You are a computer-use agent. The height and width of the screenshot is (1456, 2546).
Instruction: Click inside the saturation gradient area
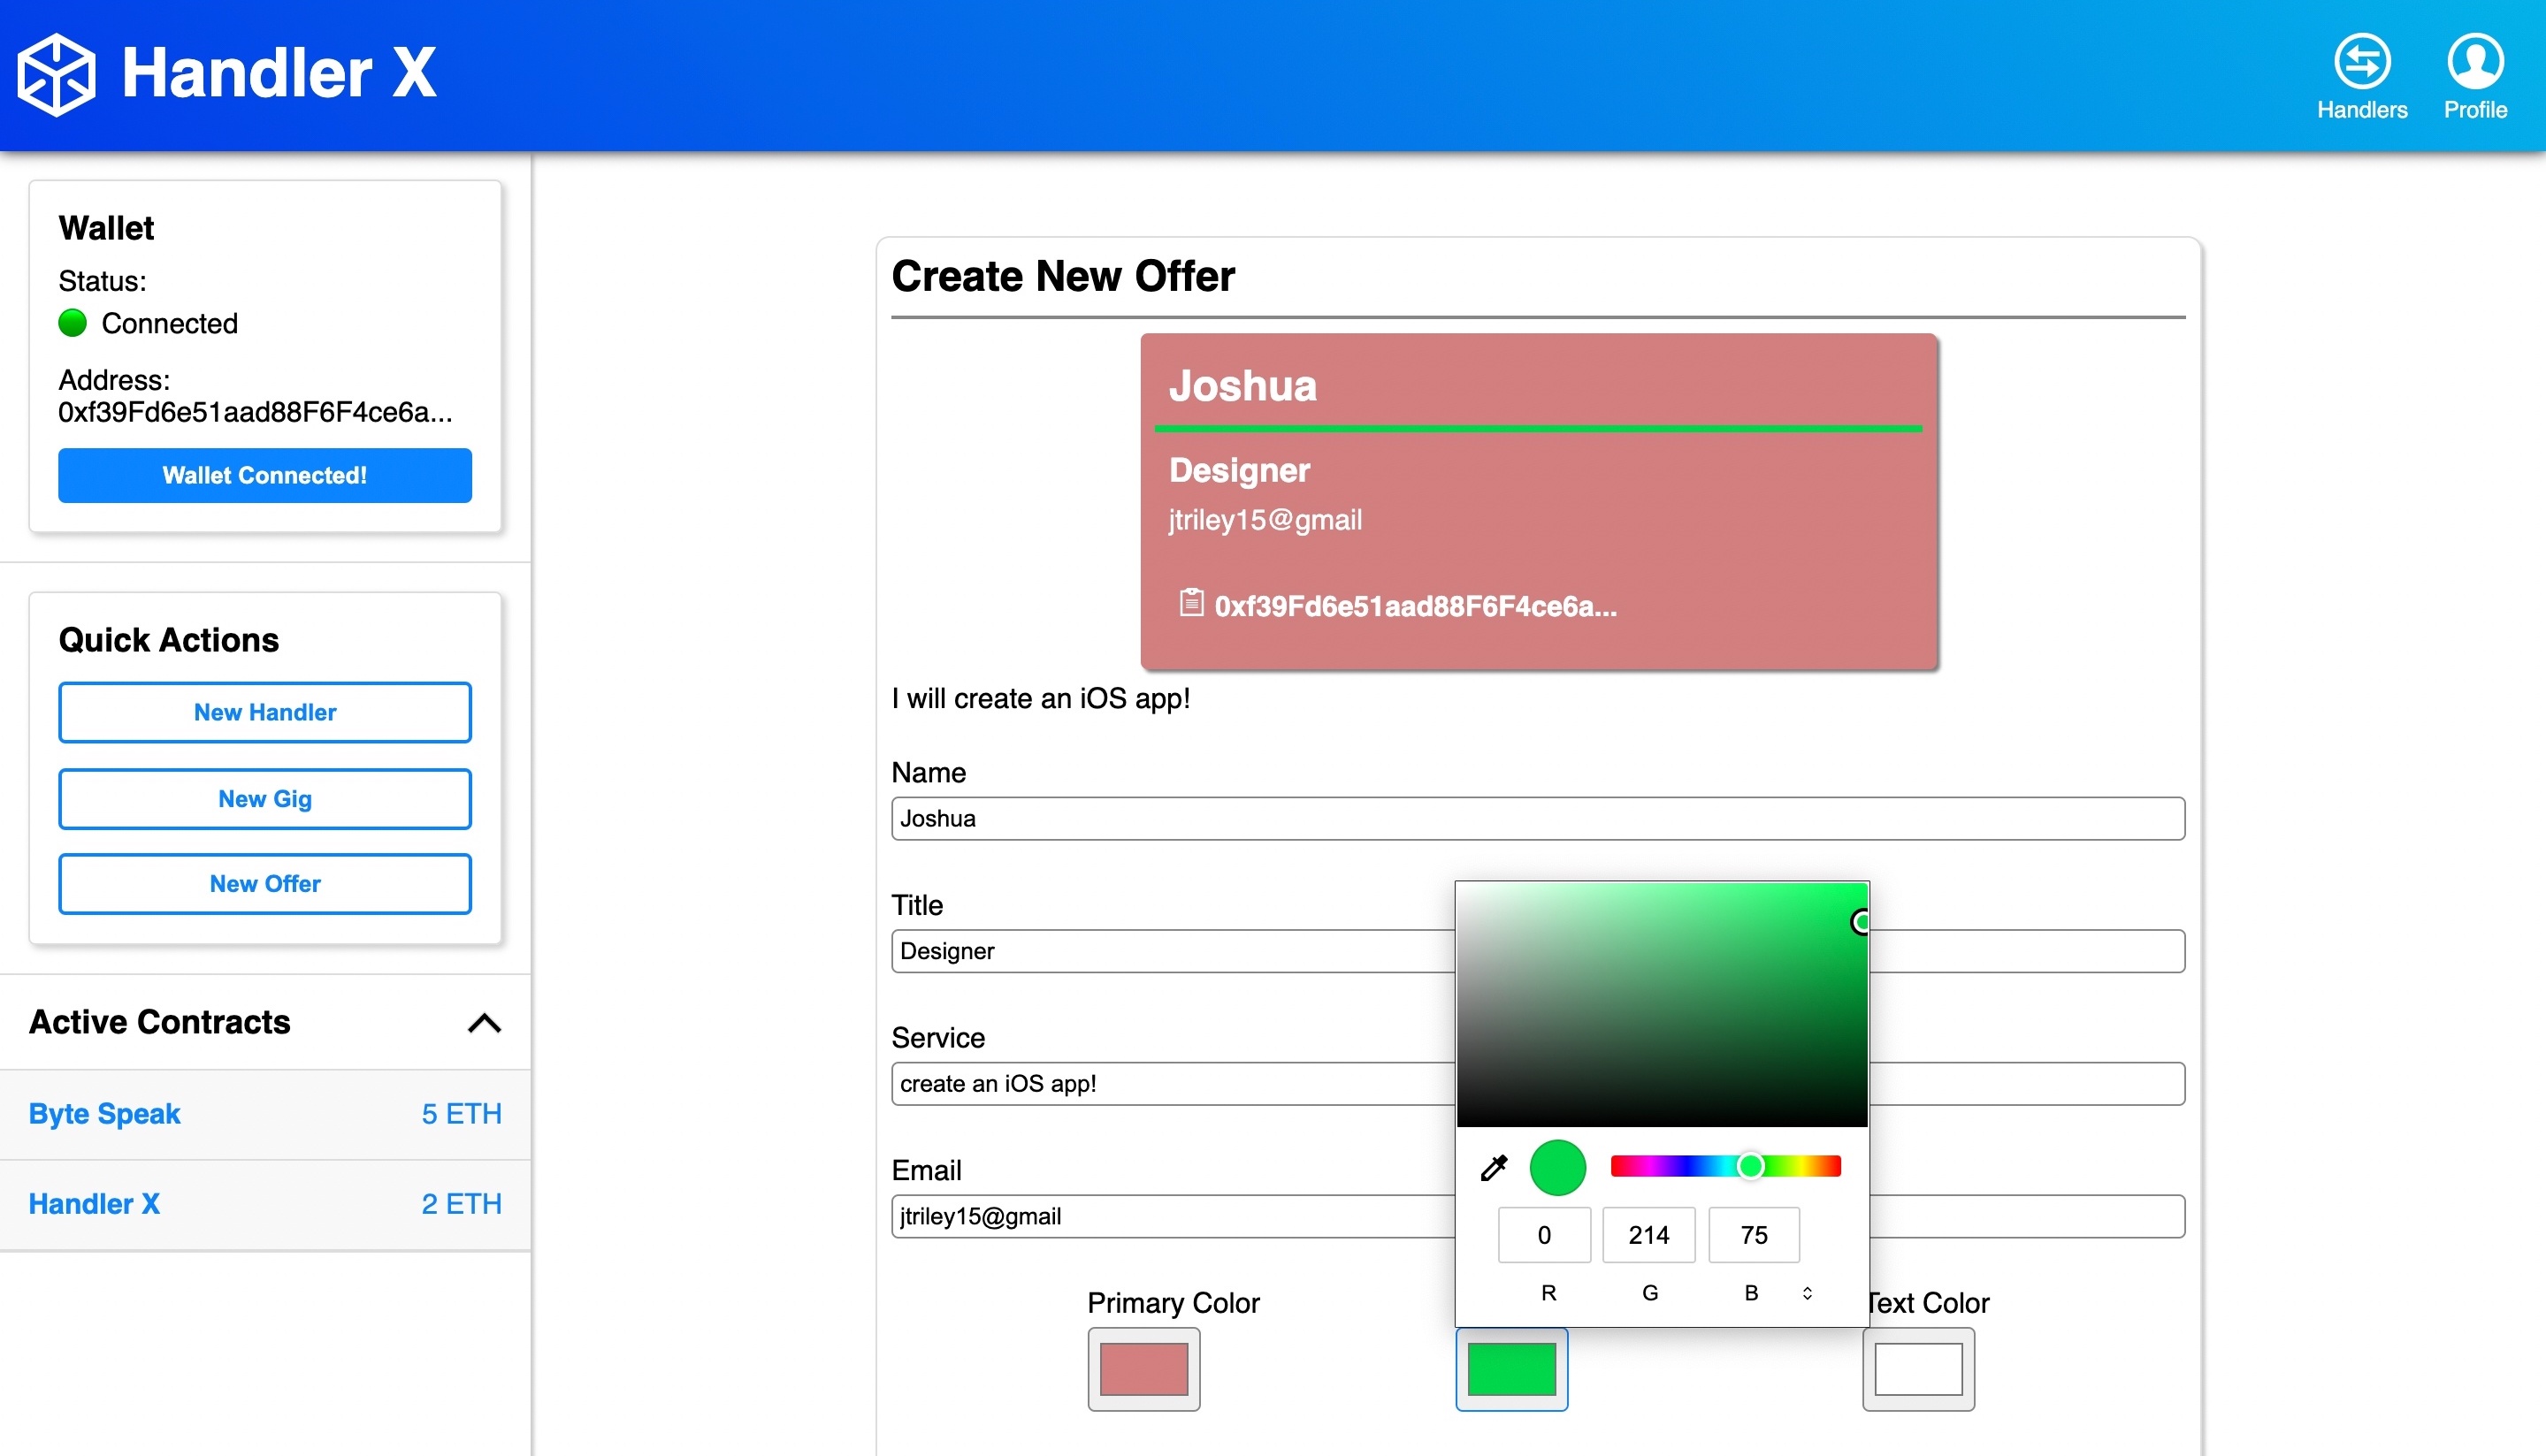[x=1661, y=1004]
